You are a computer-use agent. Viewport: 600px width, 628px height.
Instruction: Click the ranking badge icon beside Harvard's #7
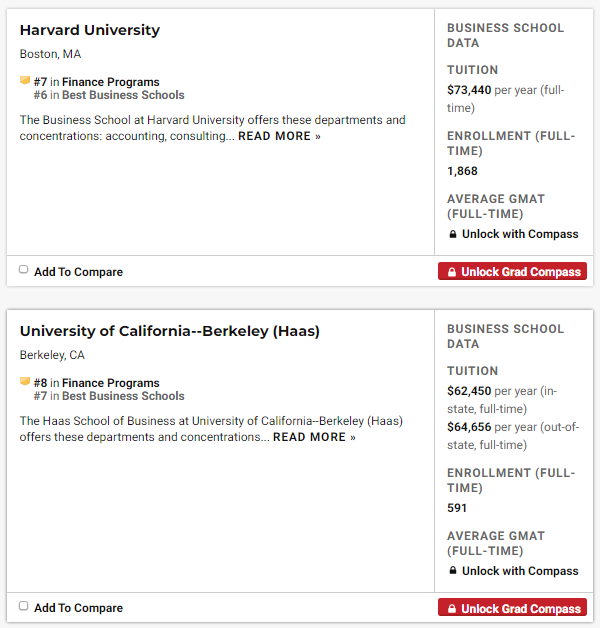pos(25,81)
